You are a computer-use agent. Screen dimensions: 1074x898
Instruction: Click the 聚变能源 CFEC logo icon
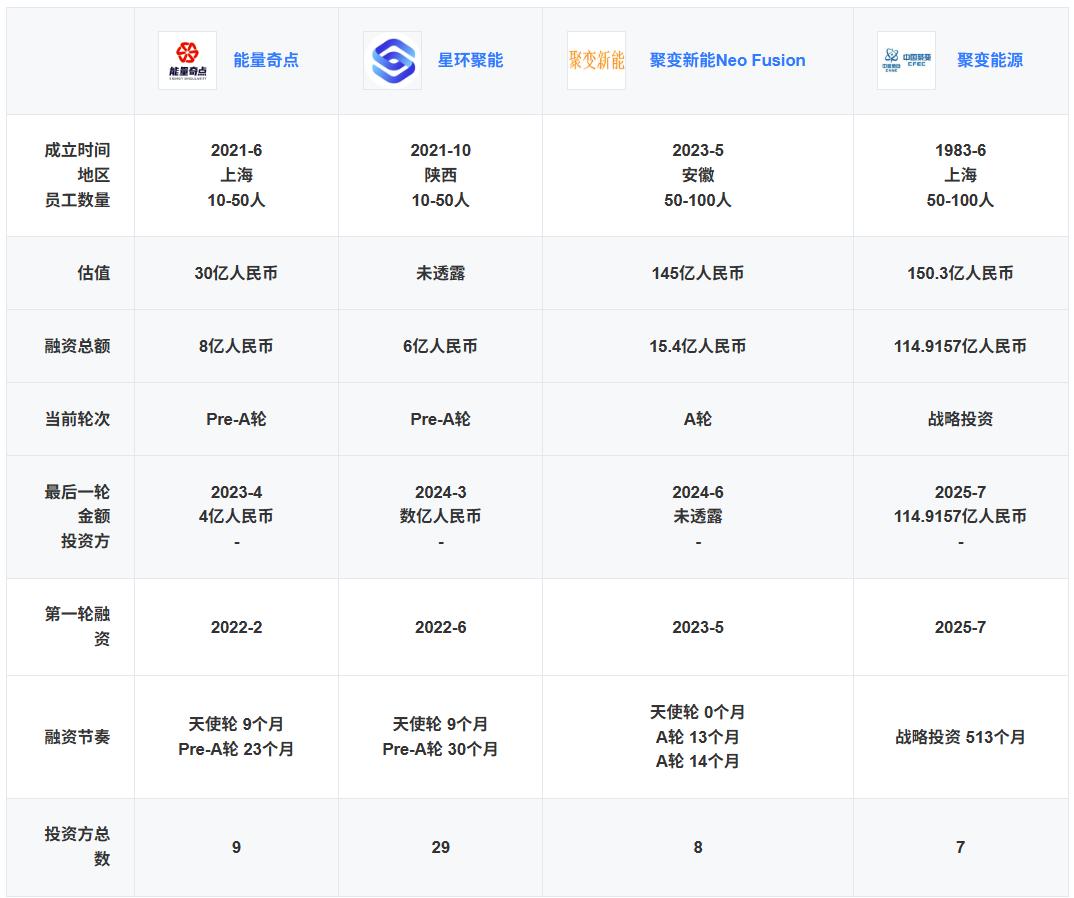[906, 60]
